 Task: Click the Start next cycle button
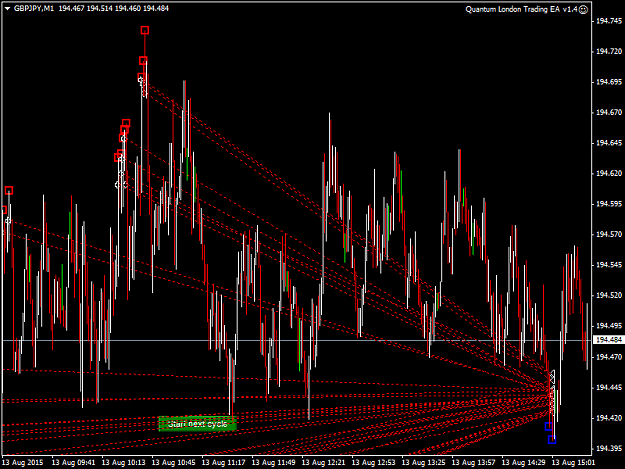coord(198,424)
